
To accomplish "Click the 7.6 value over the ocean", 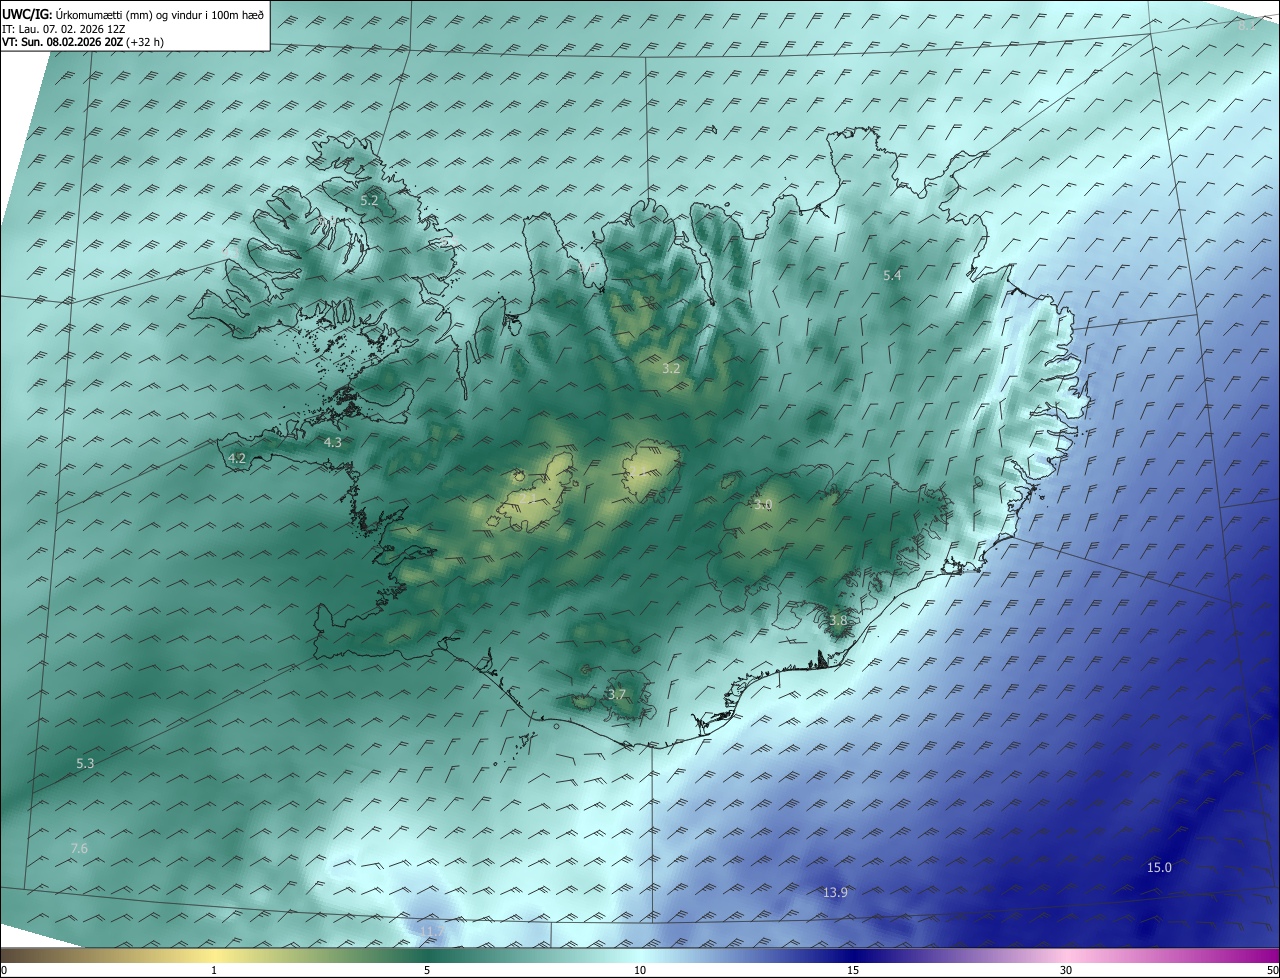I will tap(79, 849).
